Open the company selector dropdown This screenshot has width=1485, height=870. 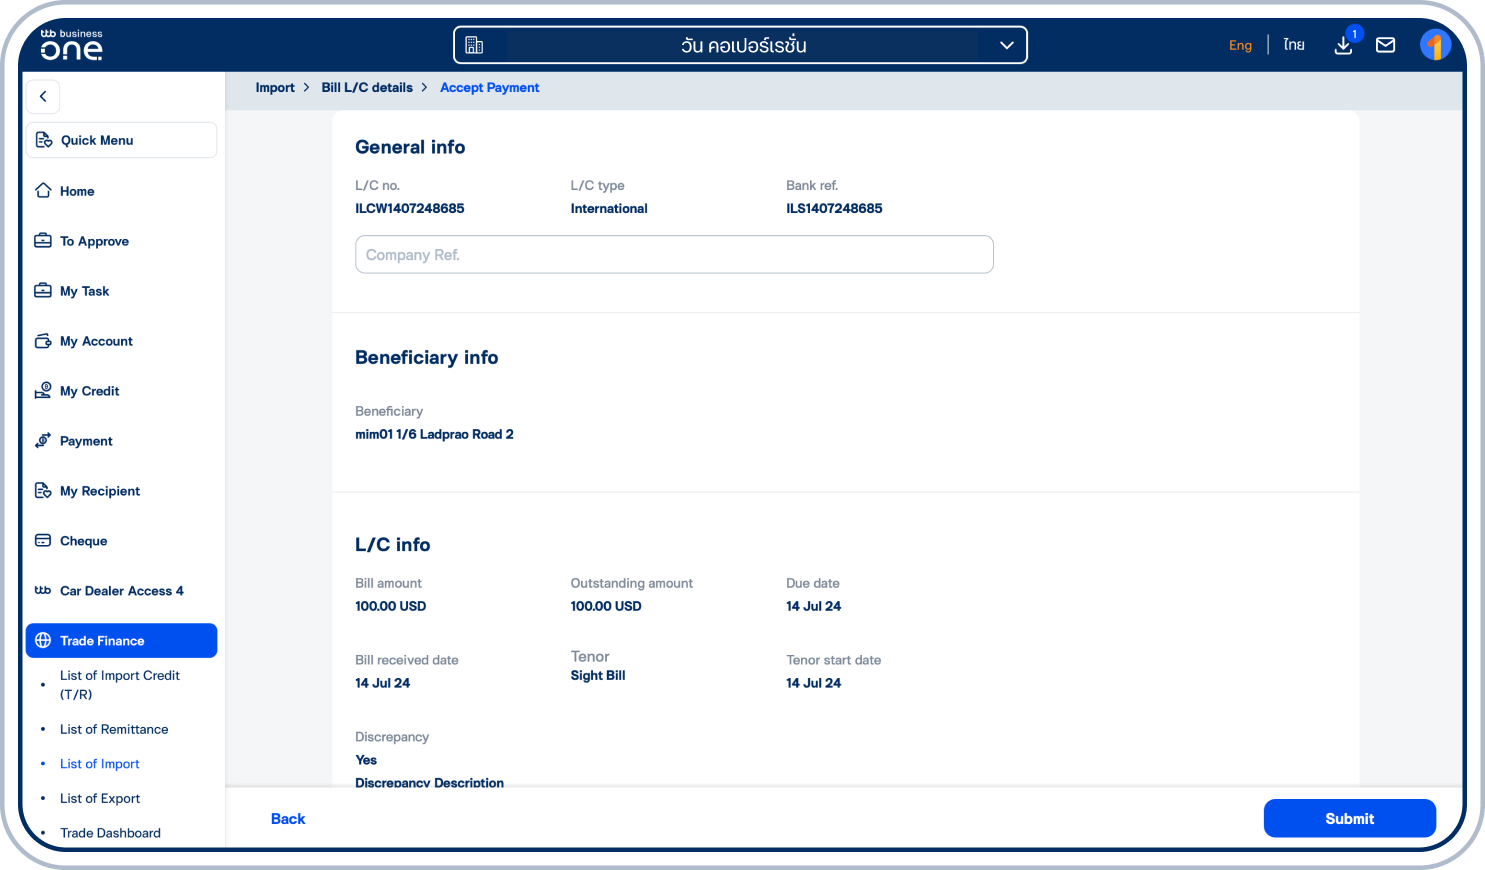tap(740, 44)
